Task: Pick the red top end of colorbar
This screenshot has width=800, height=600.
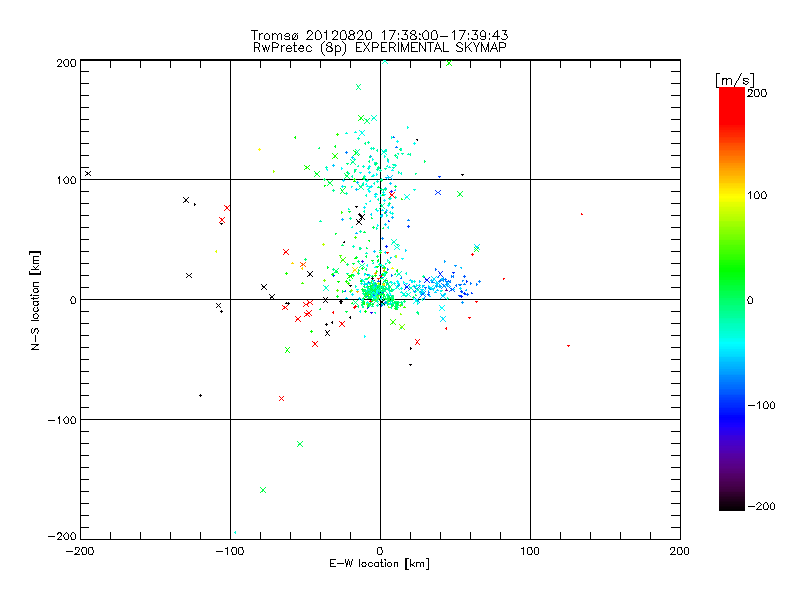Action: 732,92
